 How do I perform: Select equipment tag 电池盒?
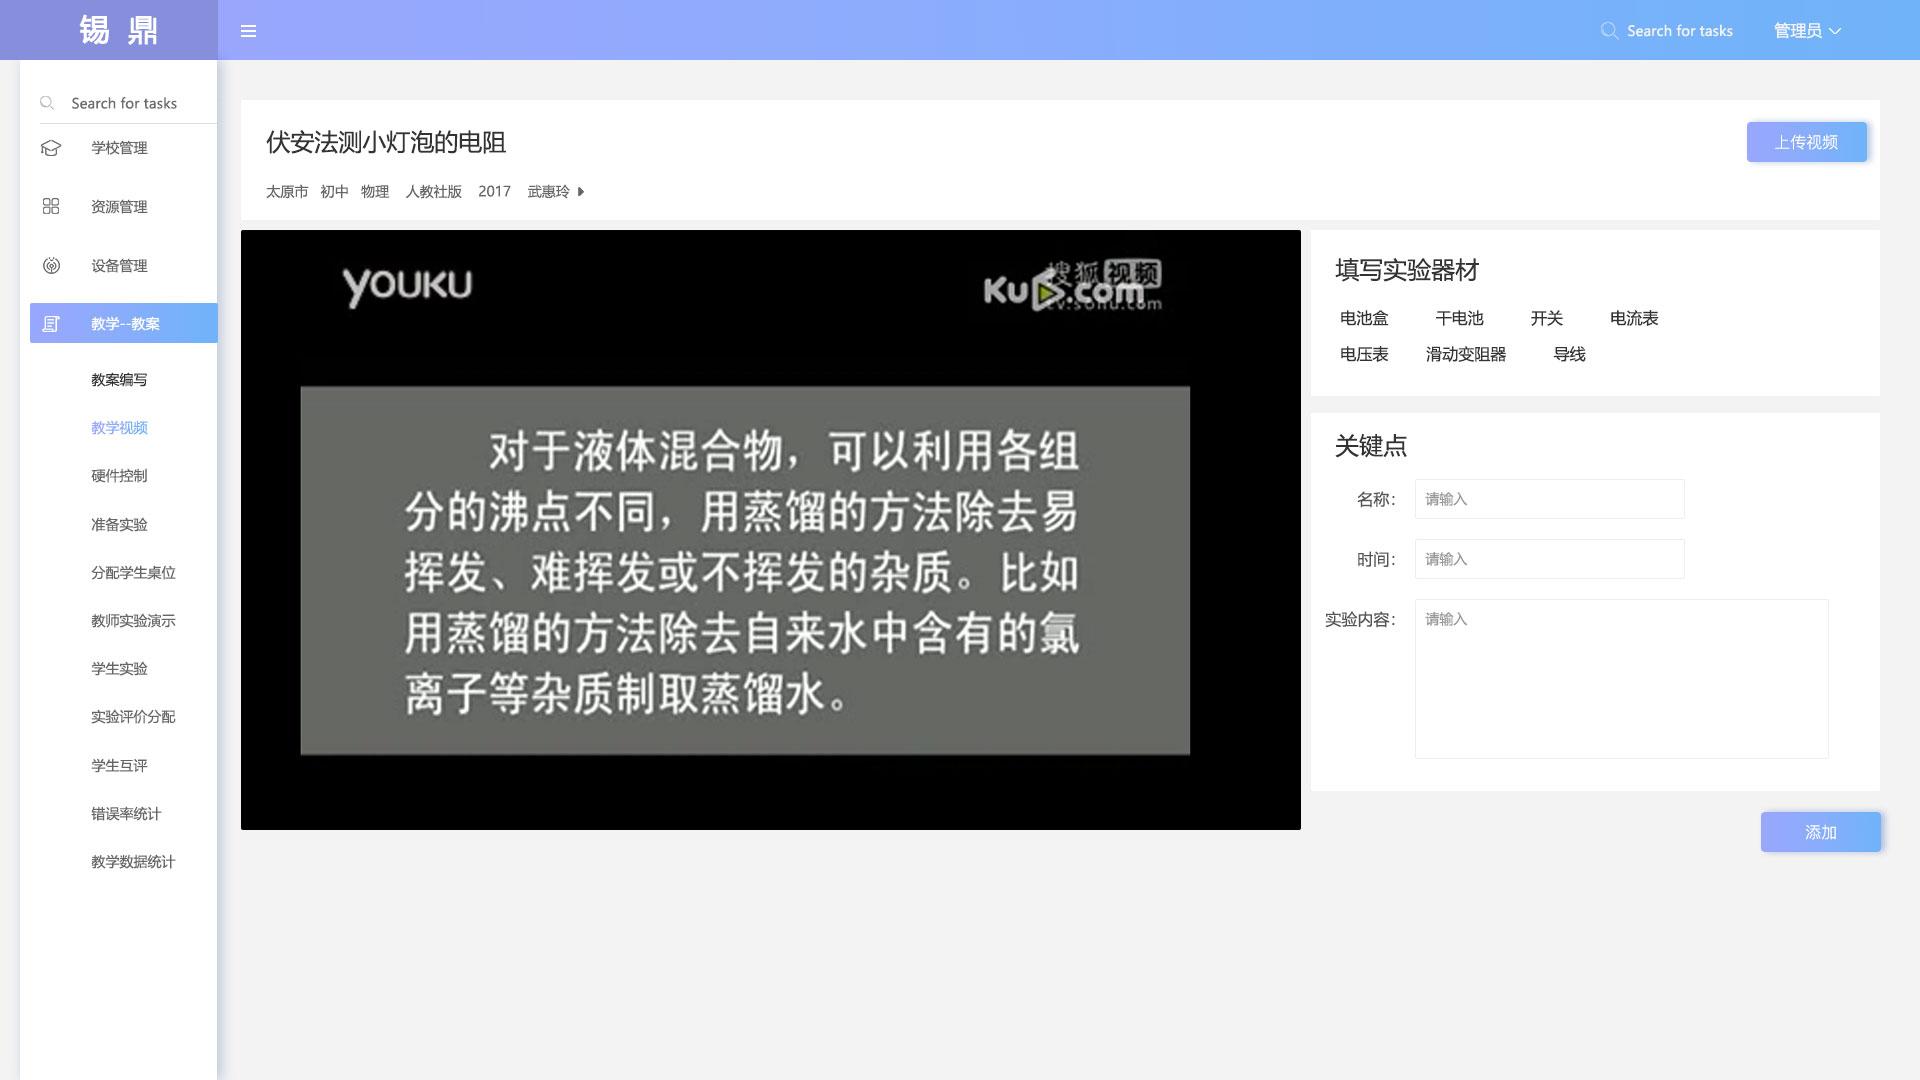pyautogui.click(x=1364, y=318)
